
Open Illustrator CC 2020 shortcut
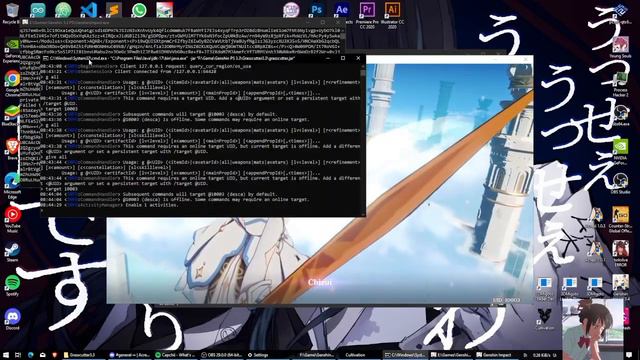(392, 15)
